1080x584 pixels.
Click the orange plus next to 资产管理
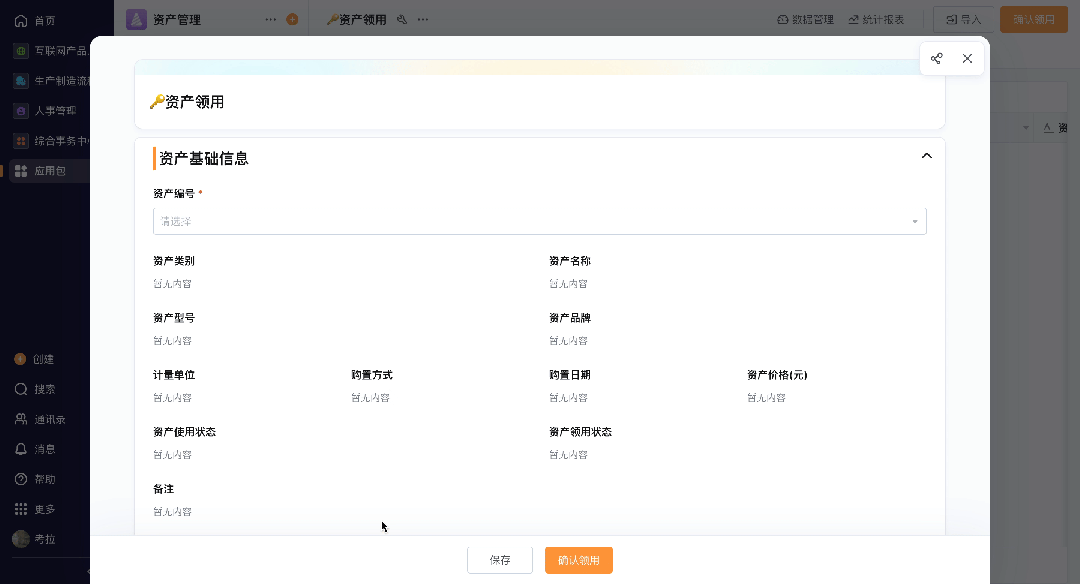pyautogui.click(x=292, y=19)
